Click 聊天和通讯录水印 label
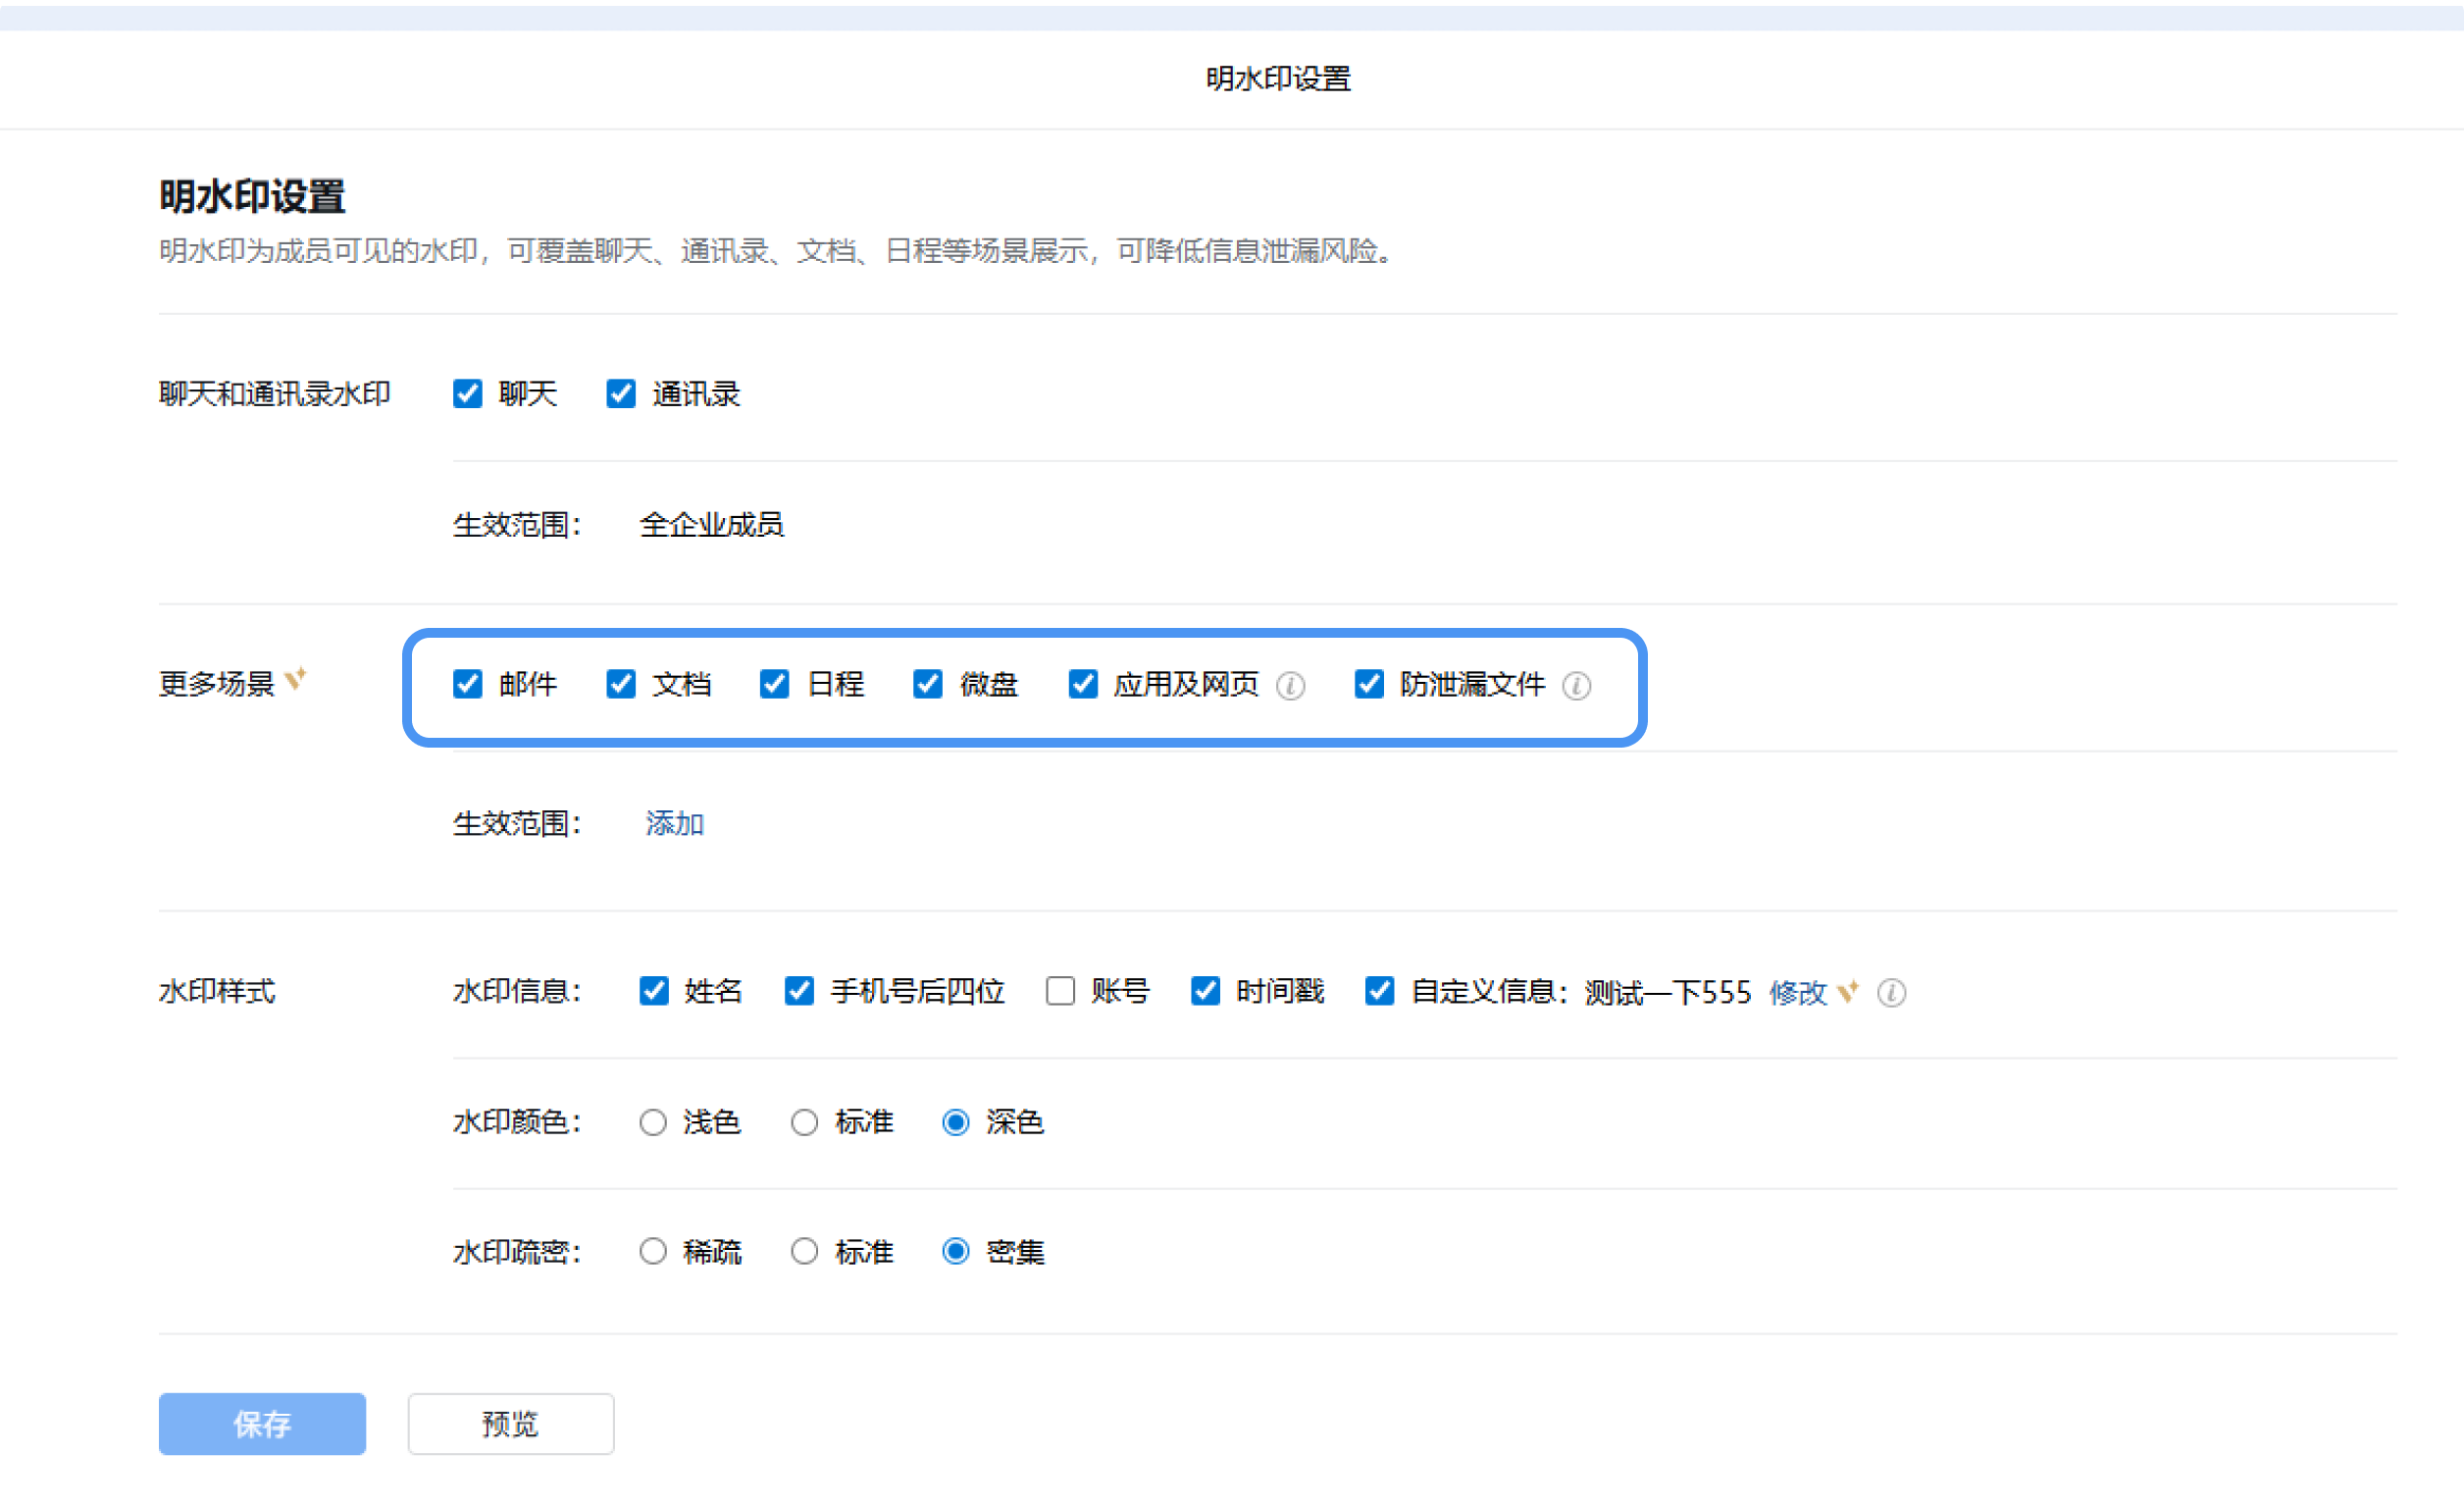Screen dimensions: 2464x1507 275,394
